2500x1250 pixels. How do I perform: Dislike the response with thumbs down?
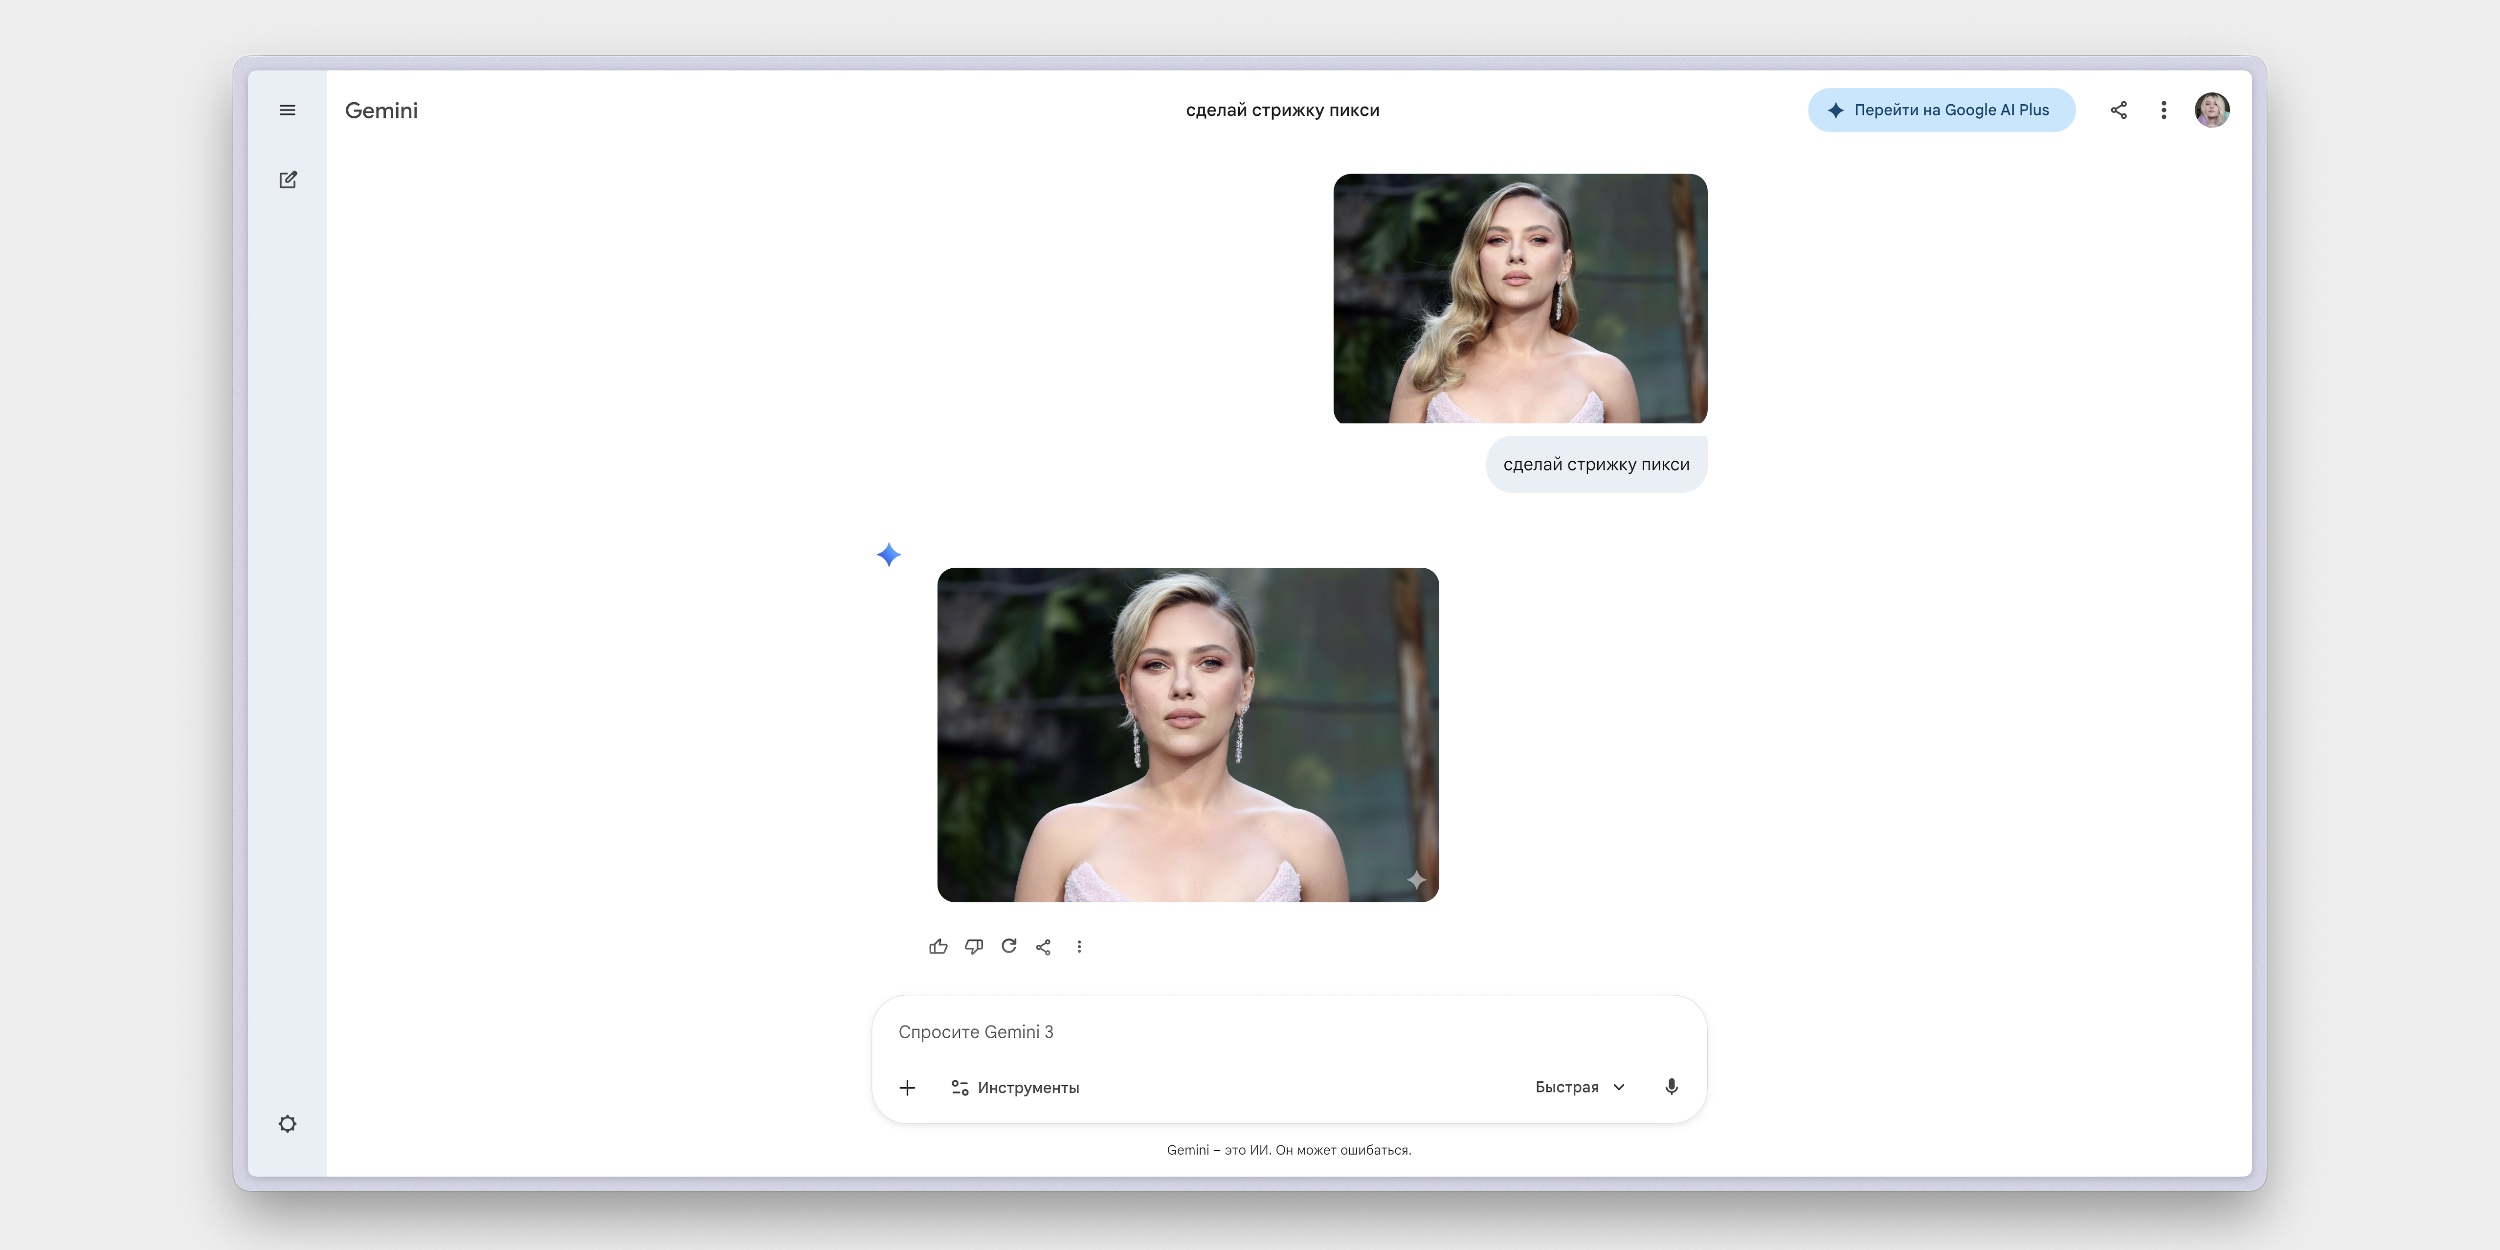pyautogui.click(x=974, y=946)
